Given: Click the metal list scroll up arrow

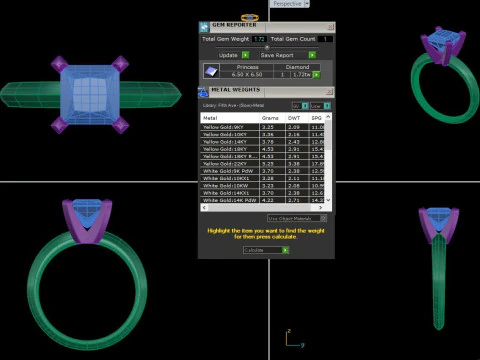Looking at the screenshot, I should (328, 117).
